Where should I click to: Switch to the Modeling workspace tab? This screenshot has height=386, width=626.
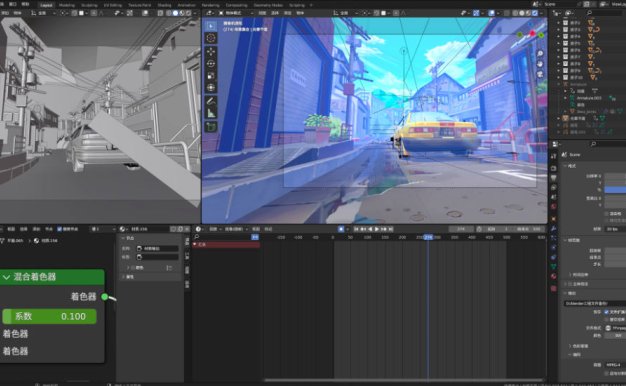point(67,5)
